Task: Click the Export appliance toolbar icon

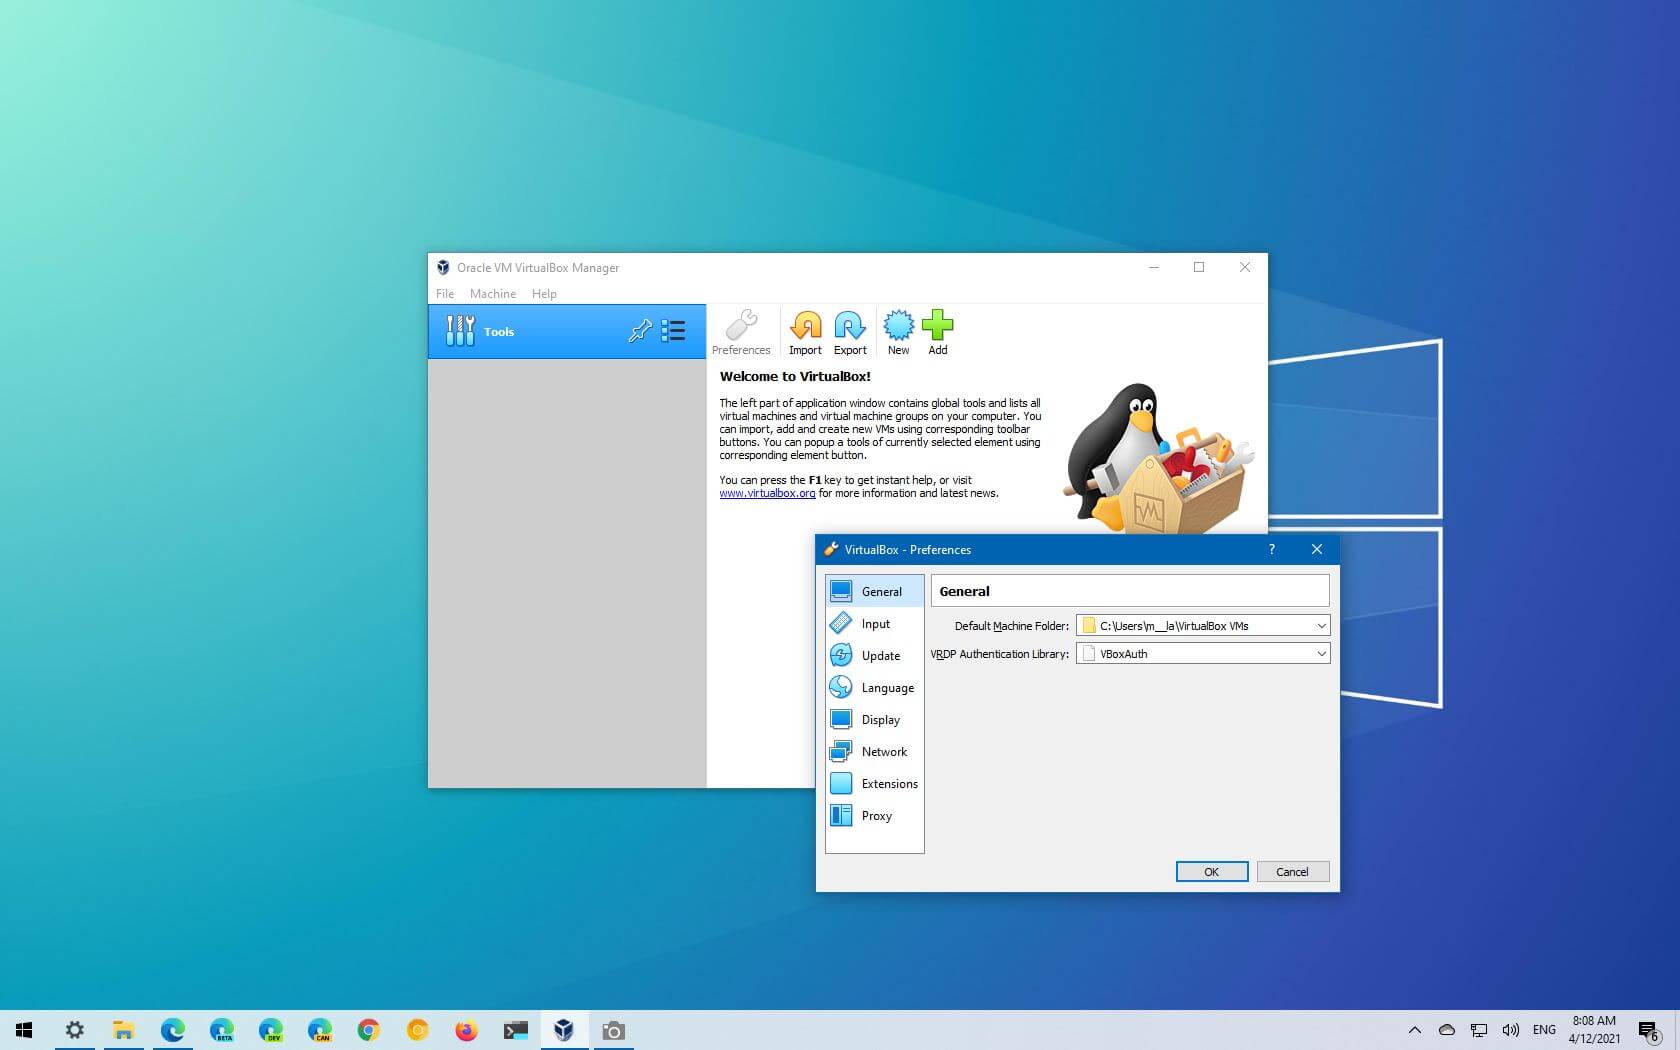Action: point(849,331)
